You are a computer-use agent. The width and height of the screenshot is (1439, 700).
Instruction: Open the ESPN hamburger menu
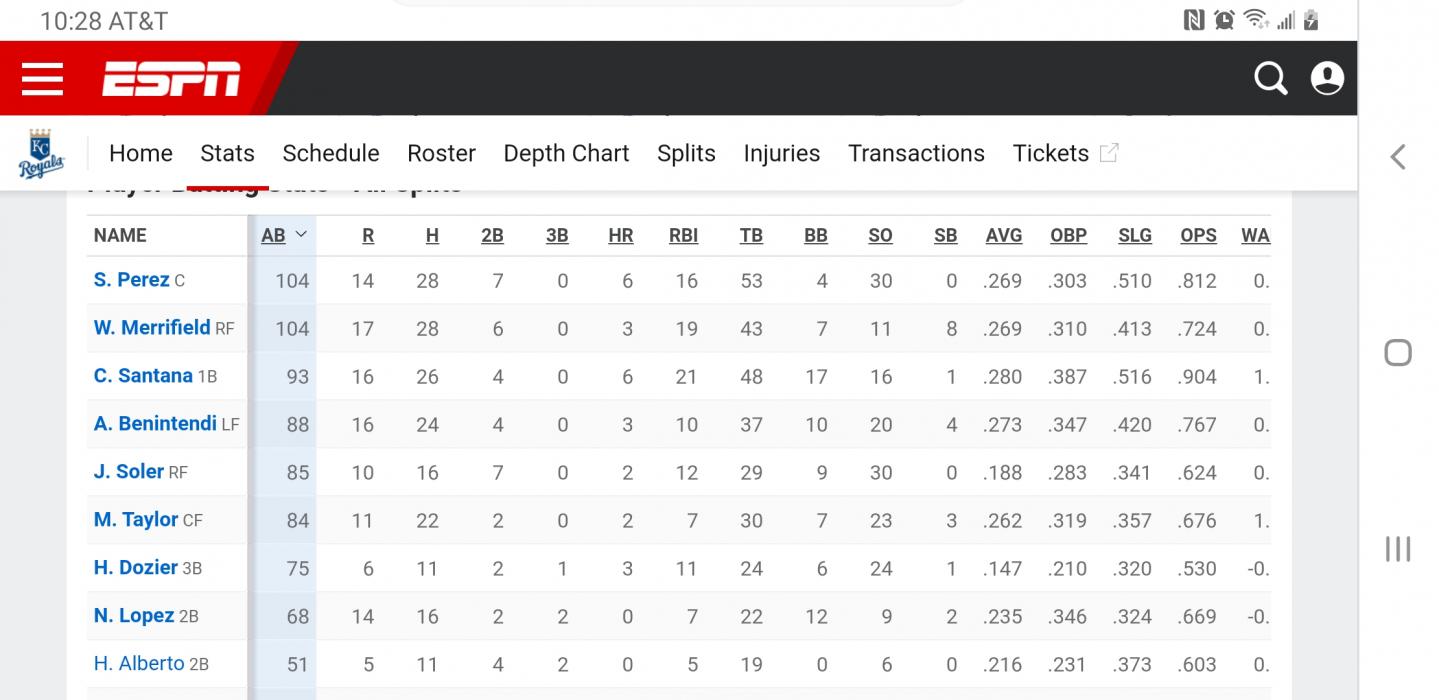coord(42,78)
